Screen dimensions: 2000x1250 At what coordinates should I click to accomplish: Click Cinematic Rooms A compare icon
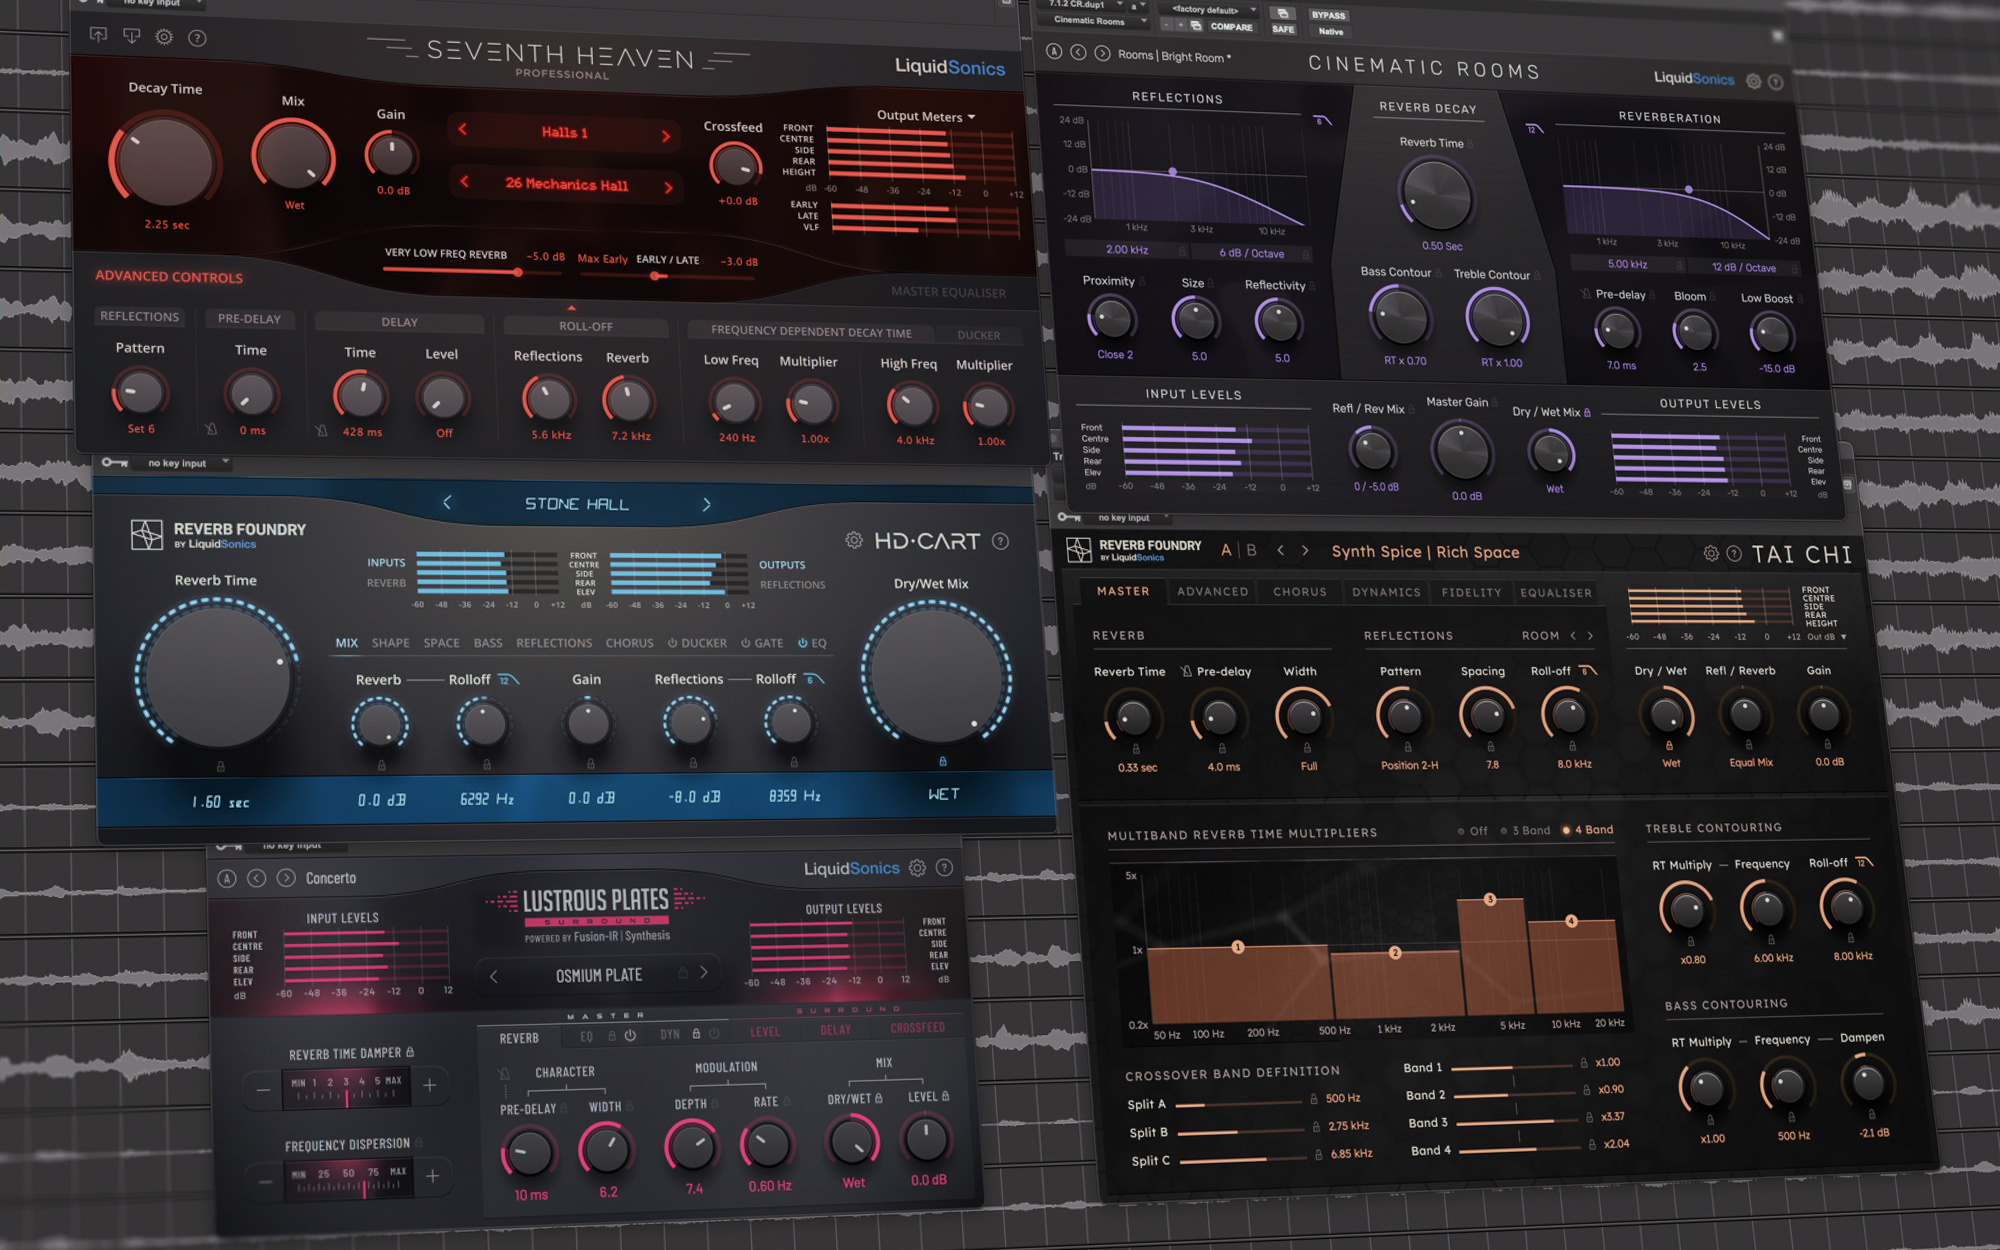click(1053, 51)
